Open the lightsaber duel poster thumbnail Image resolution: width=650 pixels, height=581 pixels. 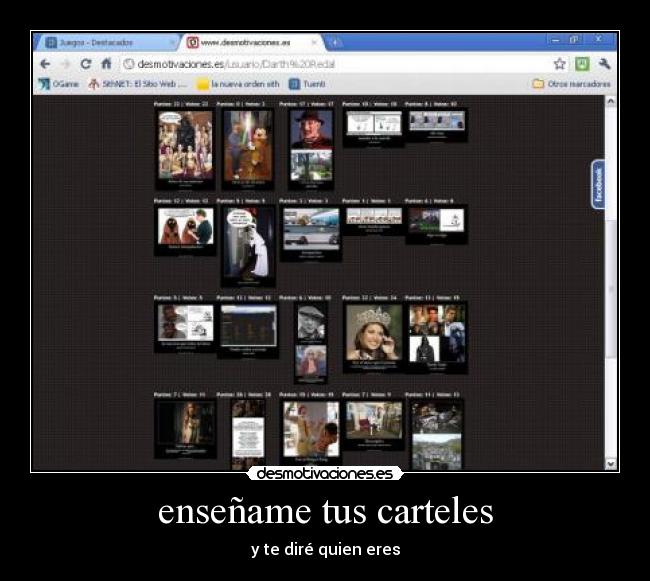[x=248, y=149]
